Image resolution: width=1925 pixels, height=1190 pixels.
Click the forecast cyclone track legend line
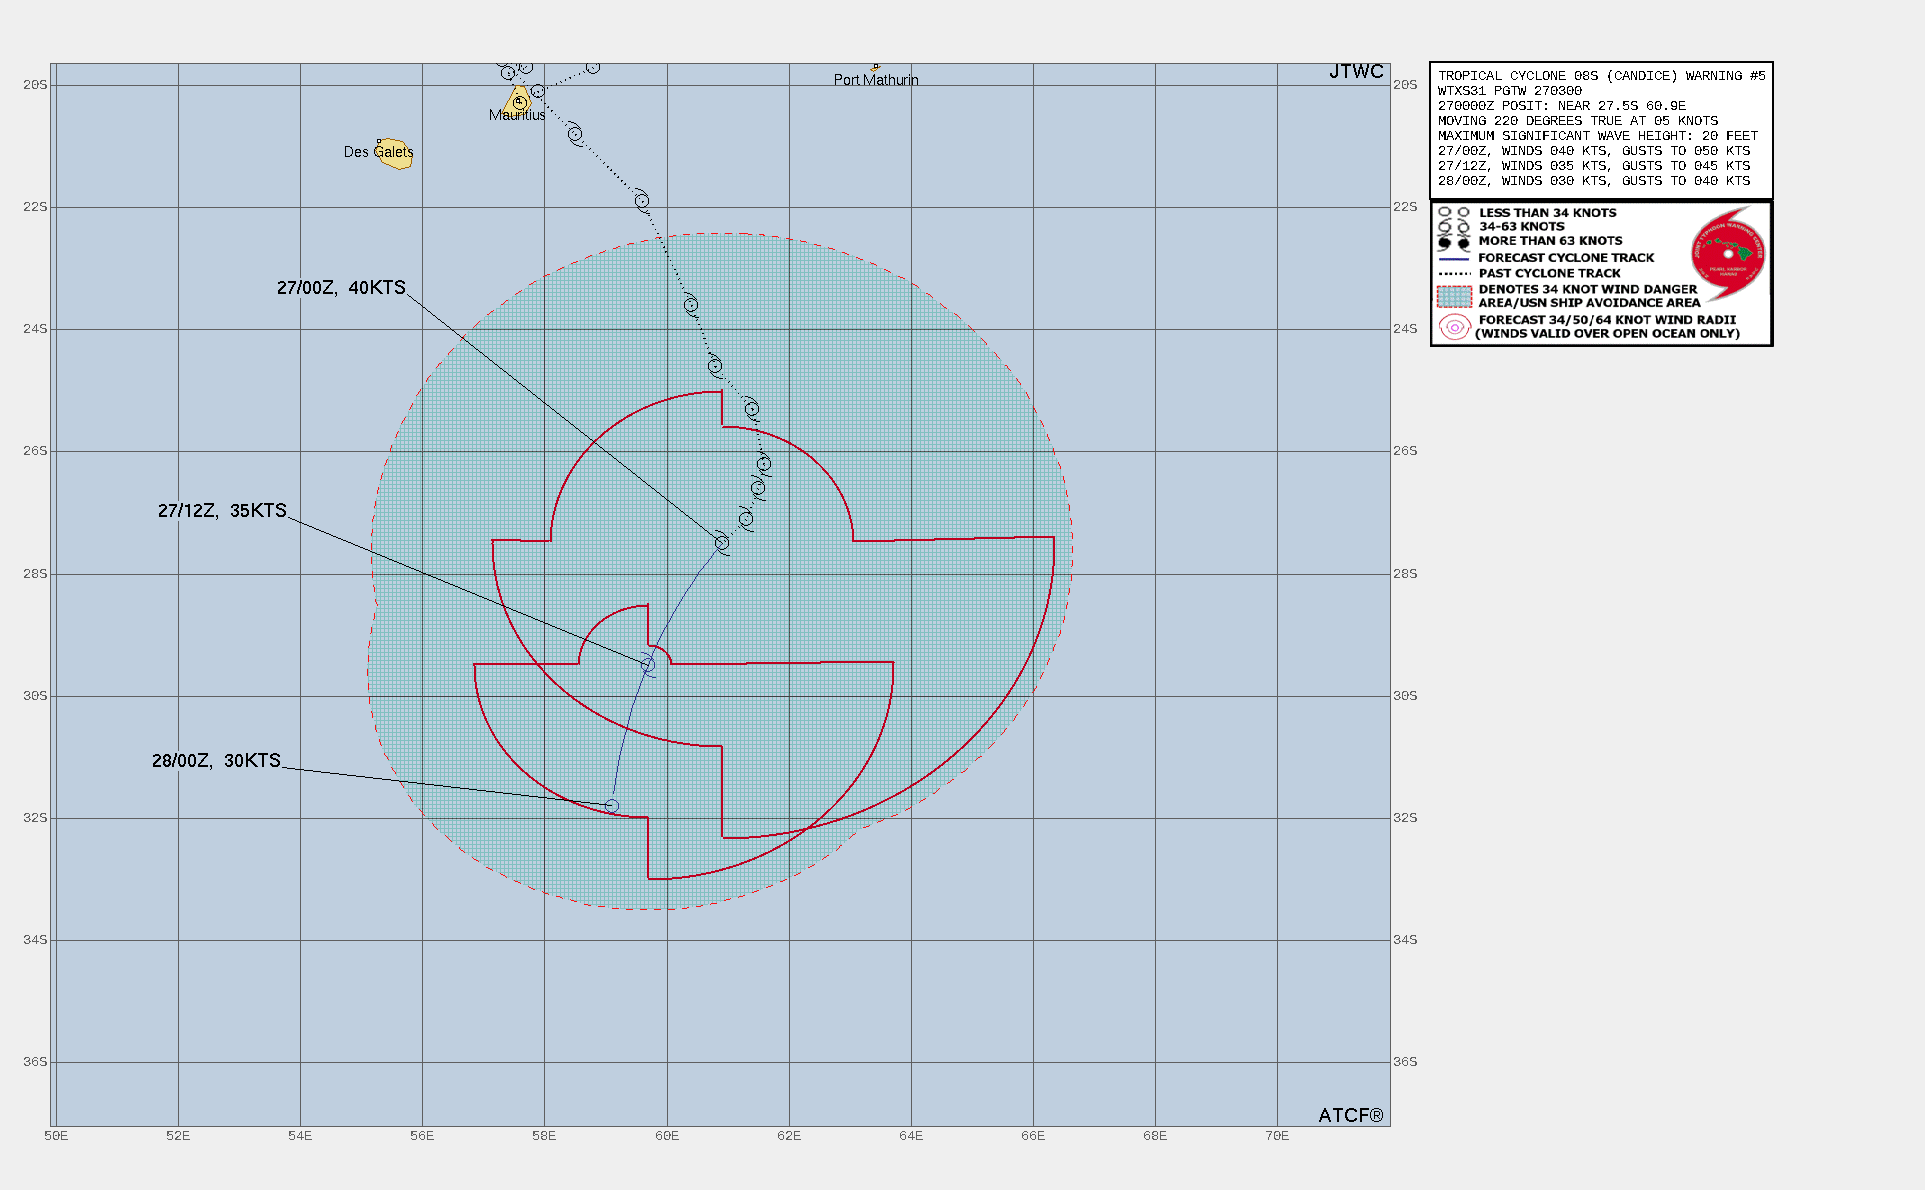[1454, 259]
